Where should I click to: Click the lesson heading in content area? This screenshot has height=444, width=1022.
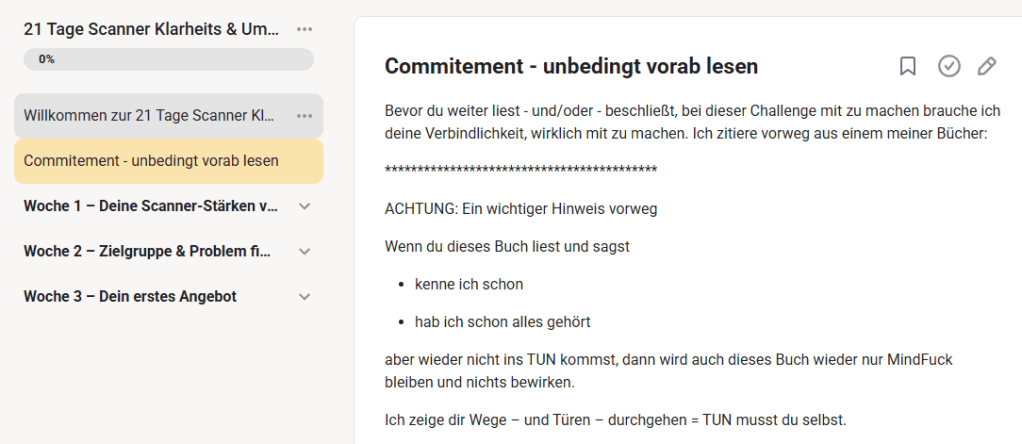571,66
